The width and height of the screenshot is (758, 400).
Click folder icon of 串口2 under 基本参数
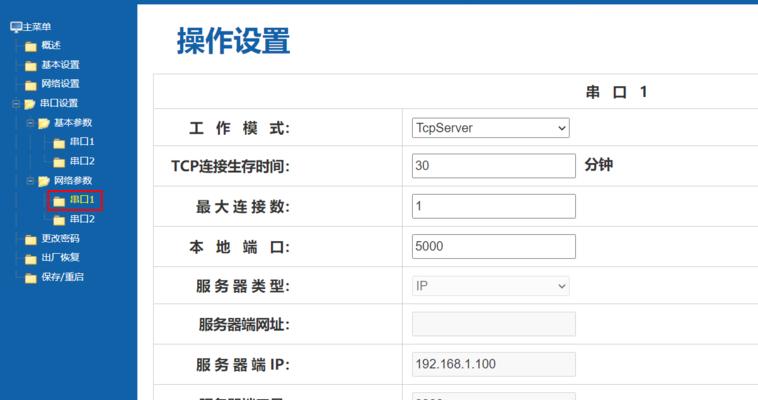click(x=59, y=162)
